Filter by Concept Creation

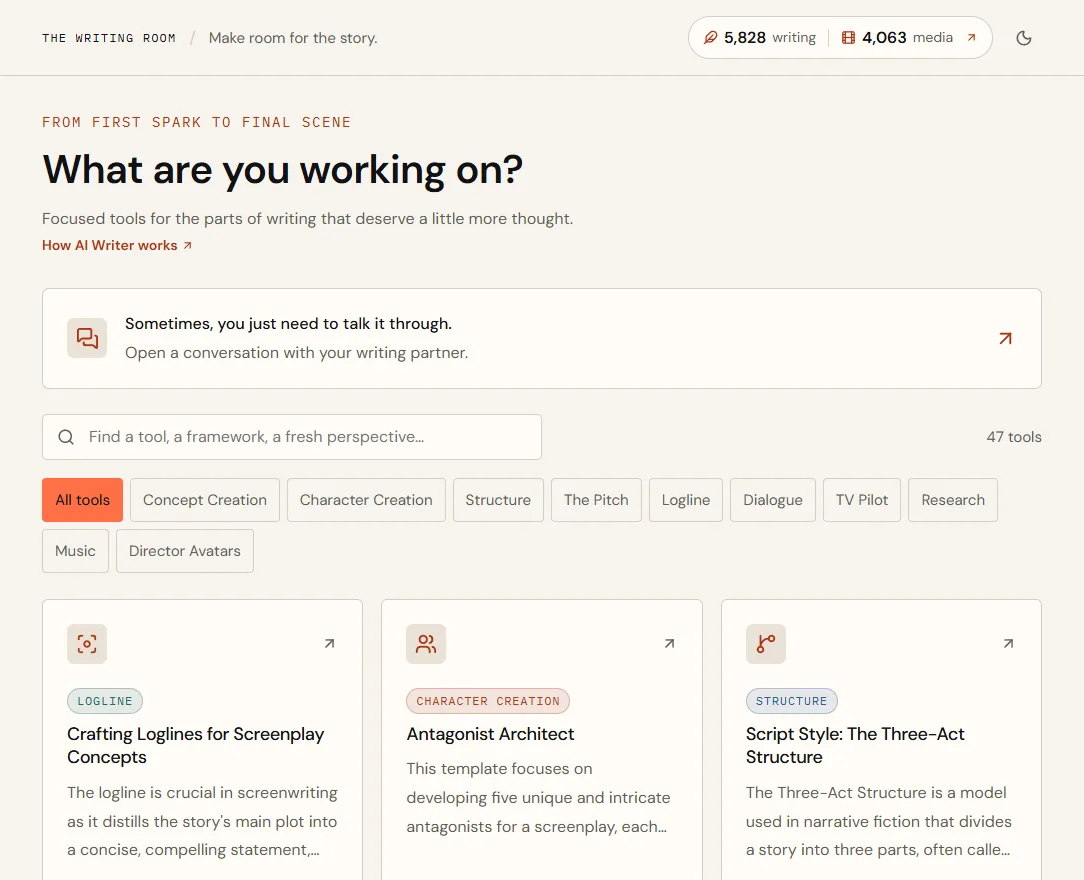(x=205, y=500)
